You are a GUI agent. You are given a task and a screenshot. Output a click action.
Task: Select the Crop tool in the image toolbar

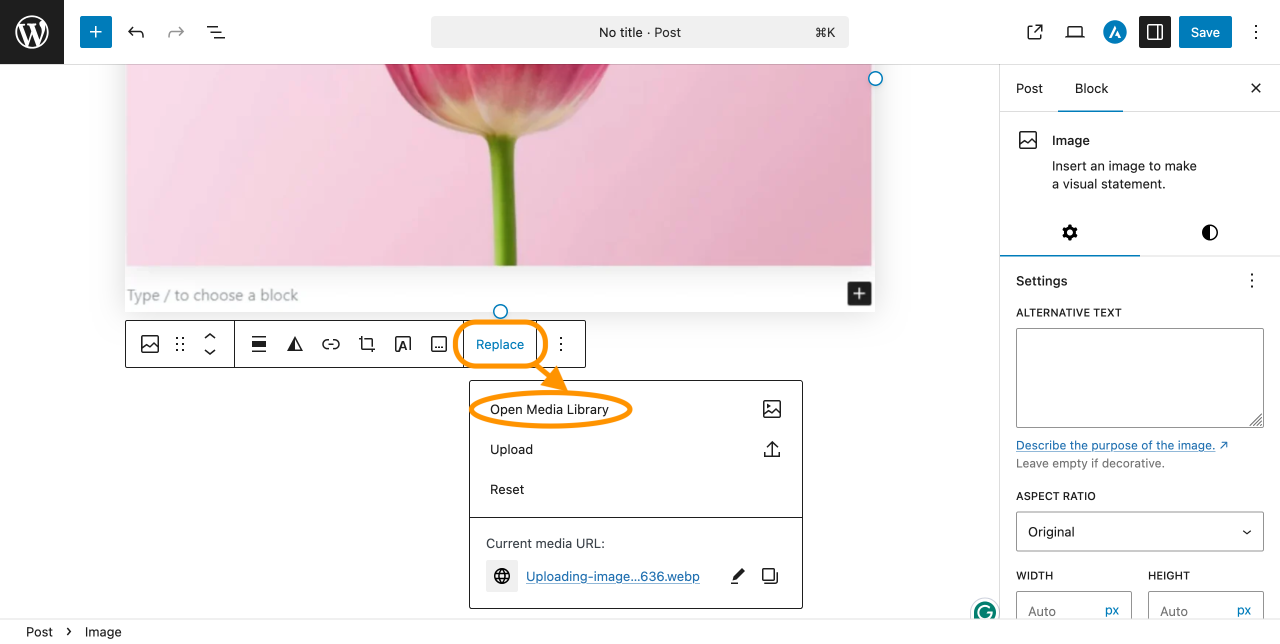(x=366, y=344)
